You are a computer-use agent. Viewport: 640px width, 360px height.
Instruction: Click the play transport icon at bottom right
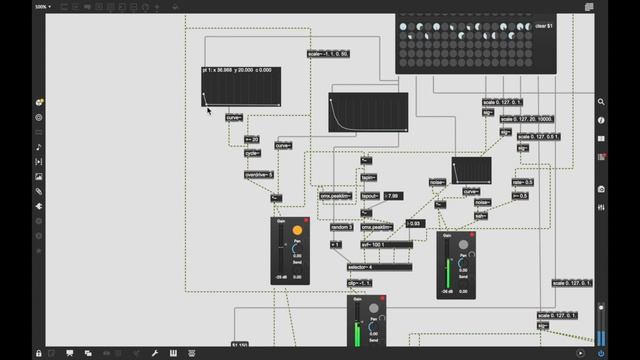[580, 353]
